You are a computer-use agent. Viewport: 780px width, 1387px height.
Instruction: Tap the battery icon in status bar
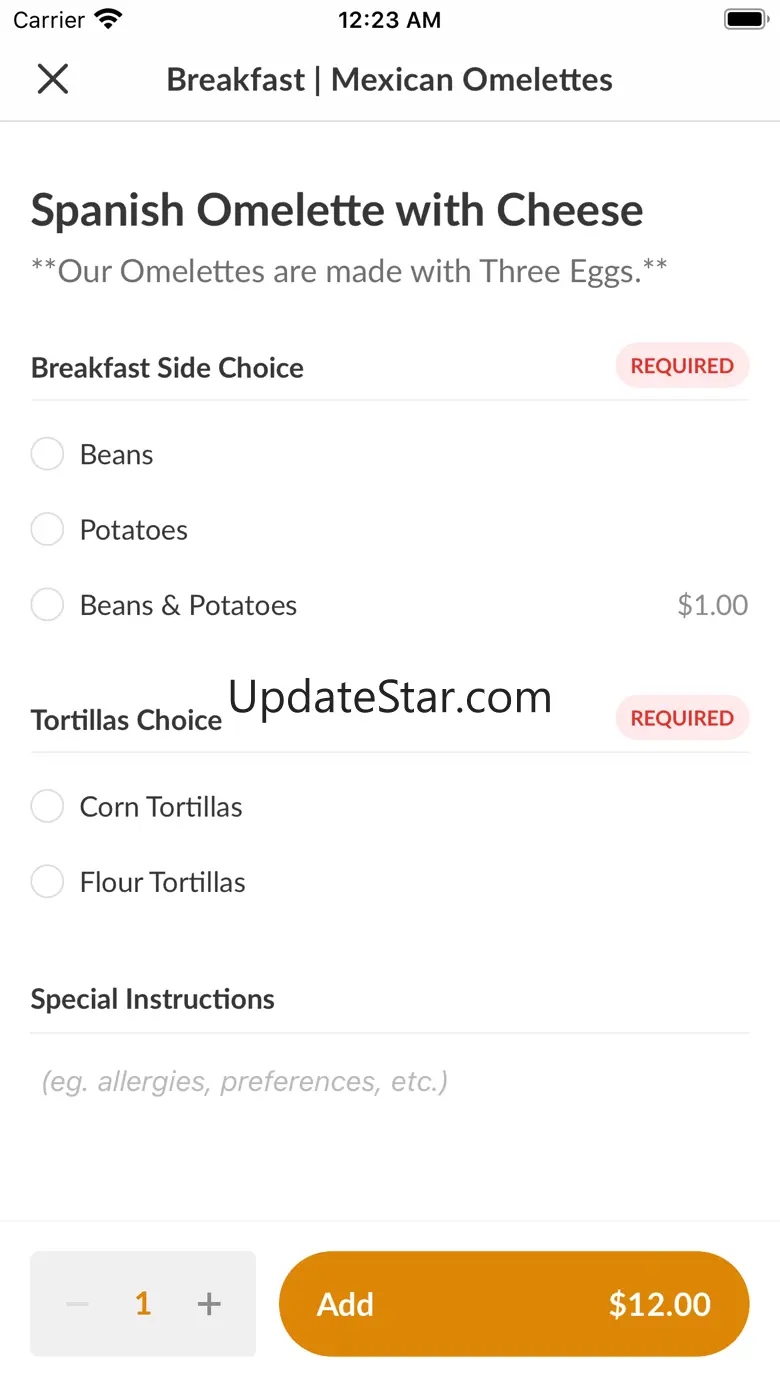click(745, 19)
